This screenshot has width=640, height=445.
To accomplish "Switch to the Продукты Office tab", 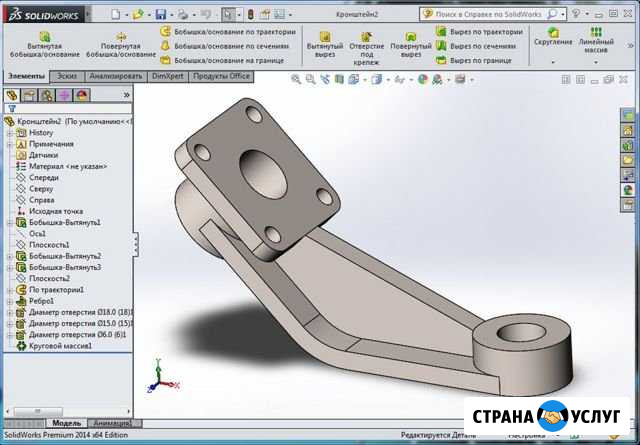I will pyautogui.click(x=221, y=76).
